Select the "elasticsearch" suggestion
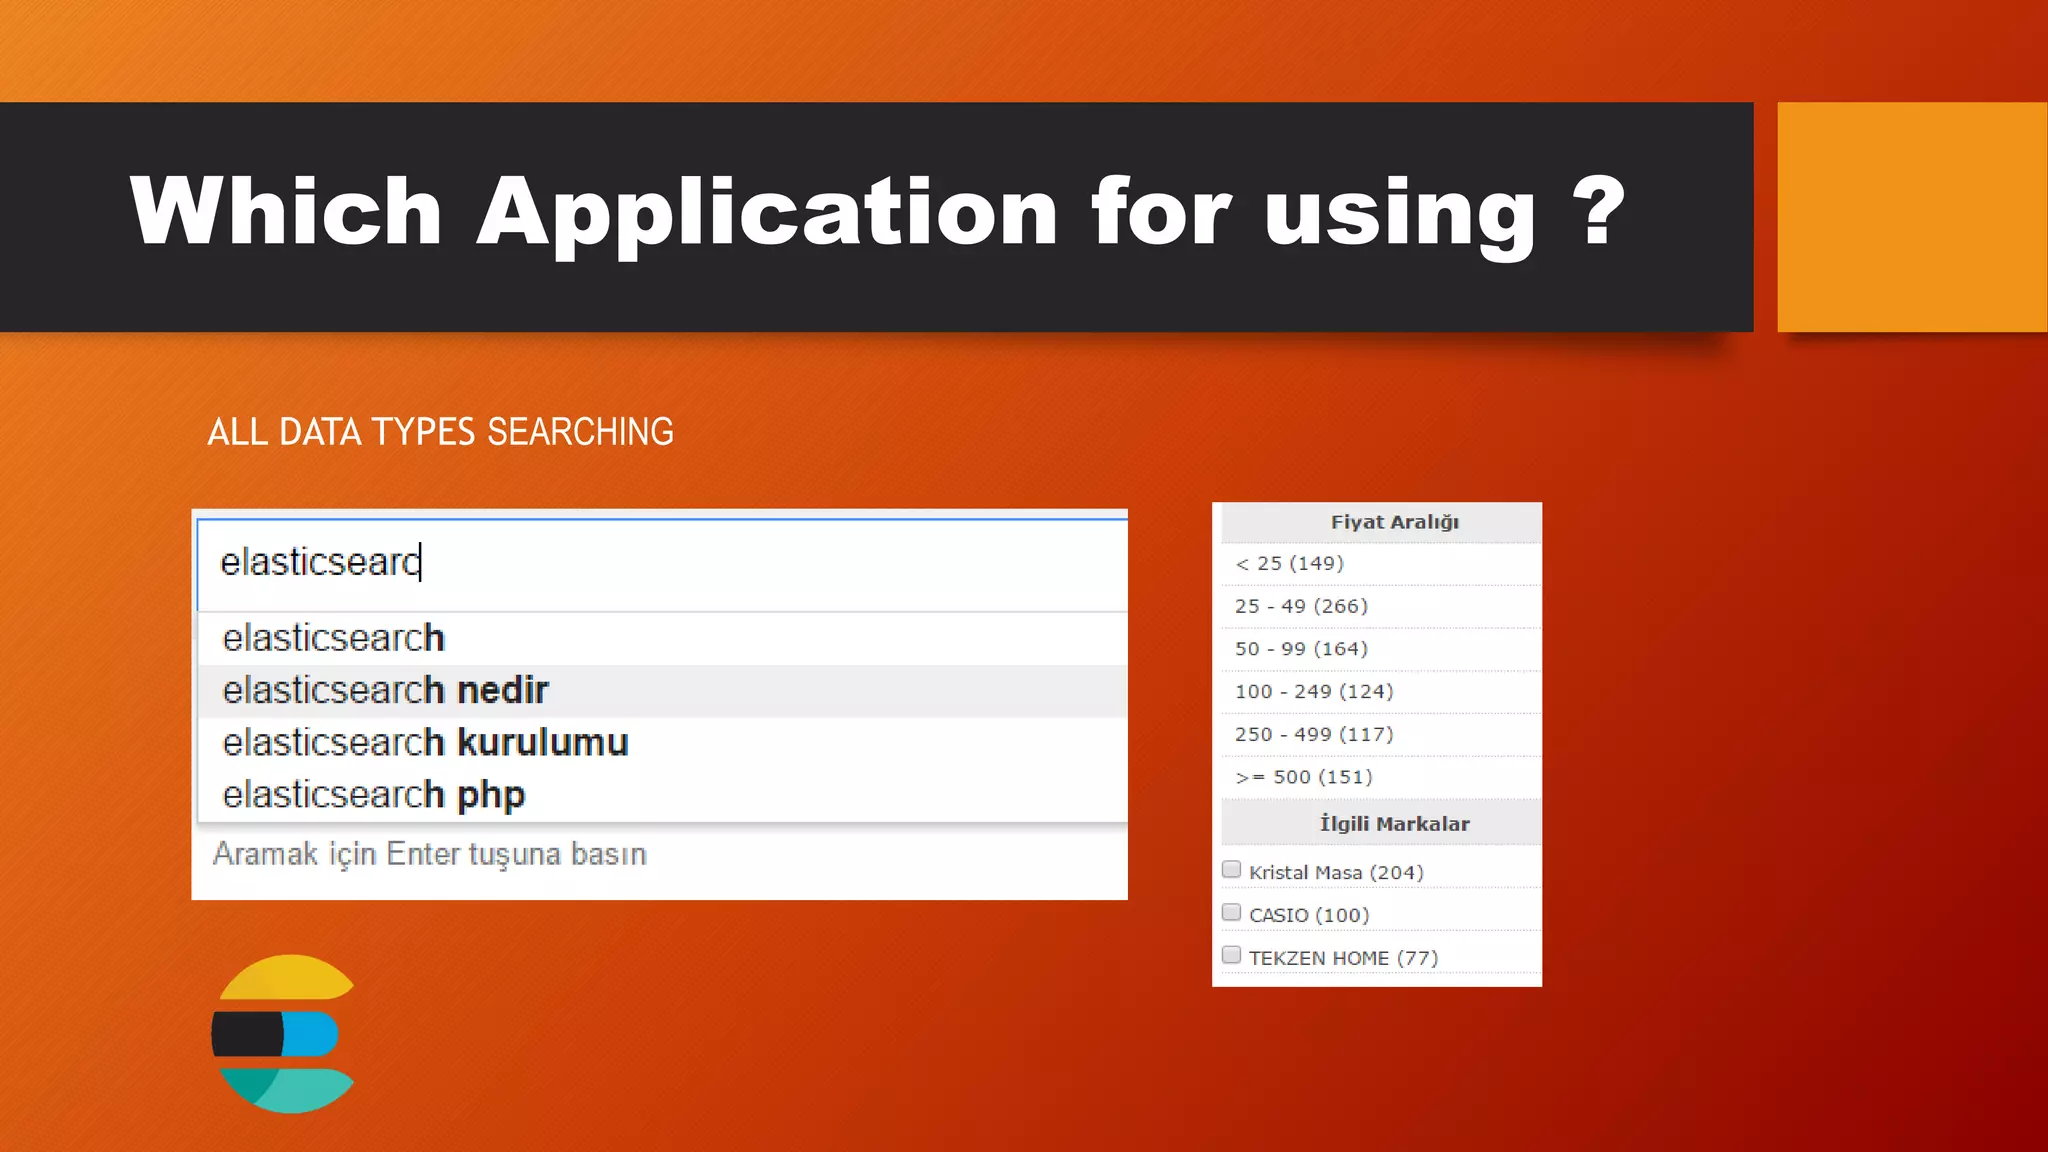 click(x=662, y=638)
